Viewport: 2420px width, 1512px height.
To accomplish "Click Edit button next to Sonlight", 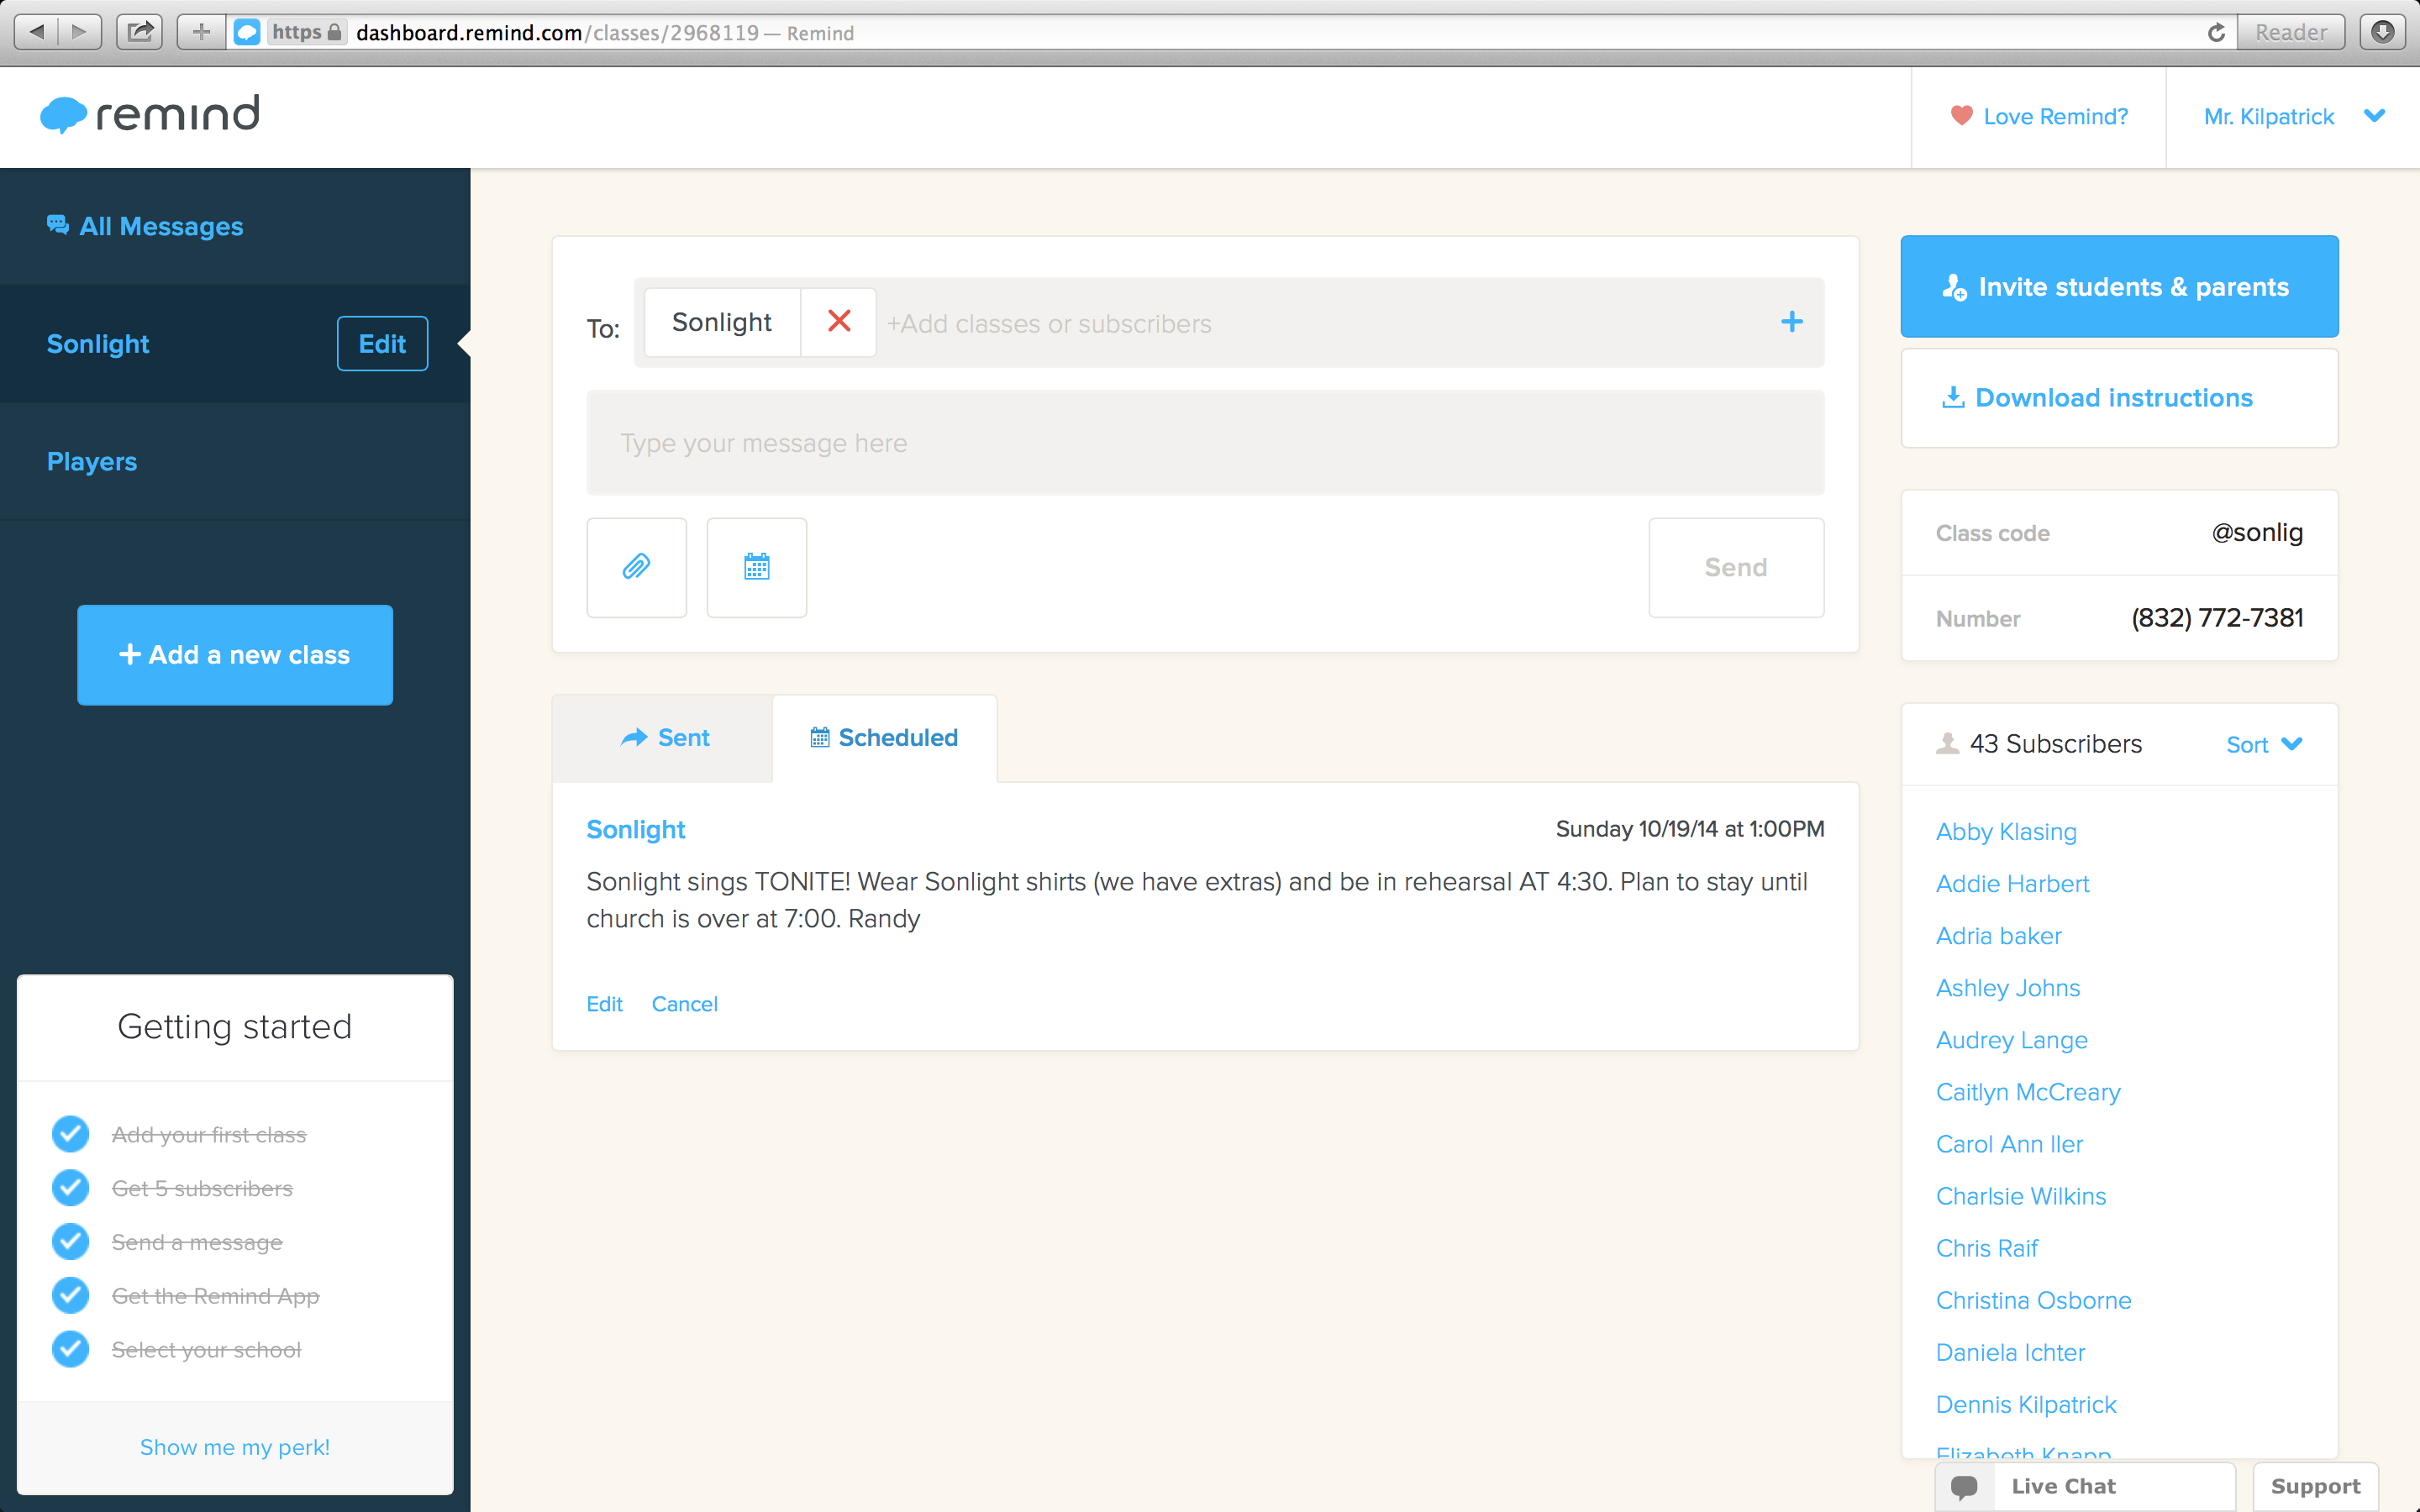I will pyautogui.click(x=382, y=344).
